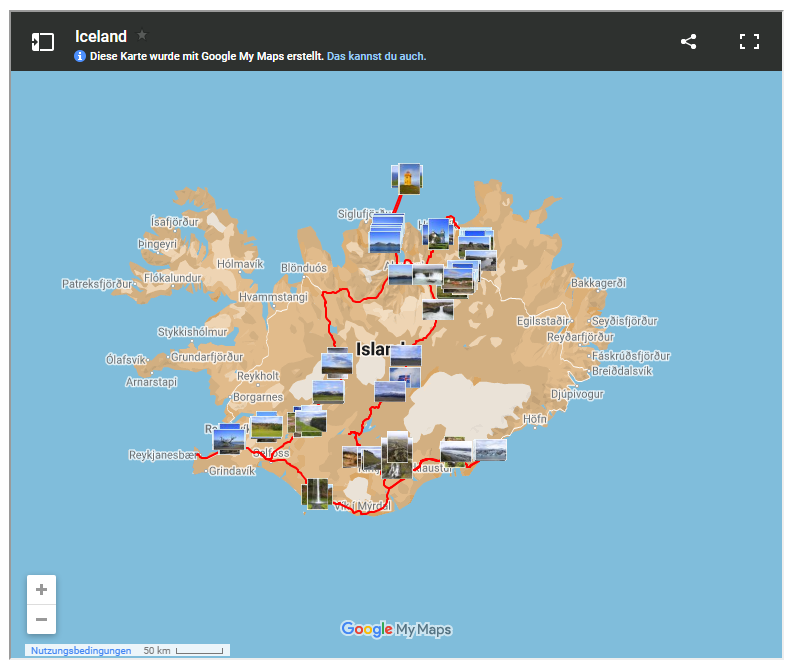Click the Hólmavík label
793x670 pixels.
[x=240, y=264]
